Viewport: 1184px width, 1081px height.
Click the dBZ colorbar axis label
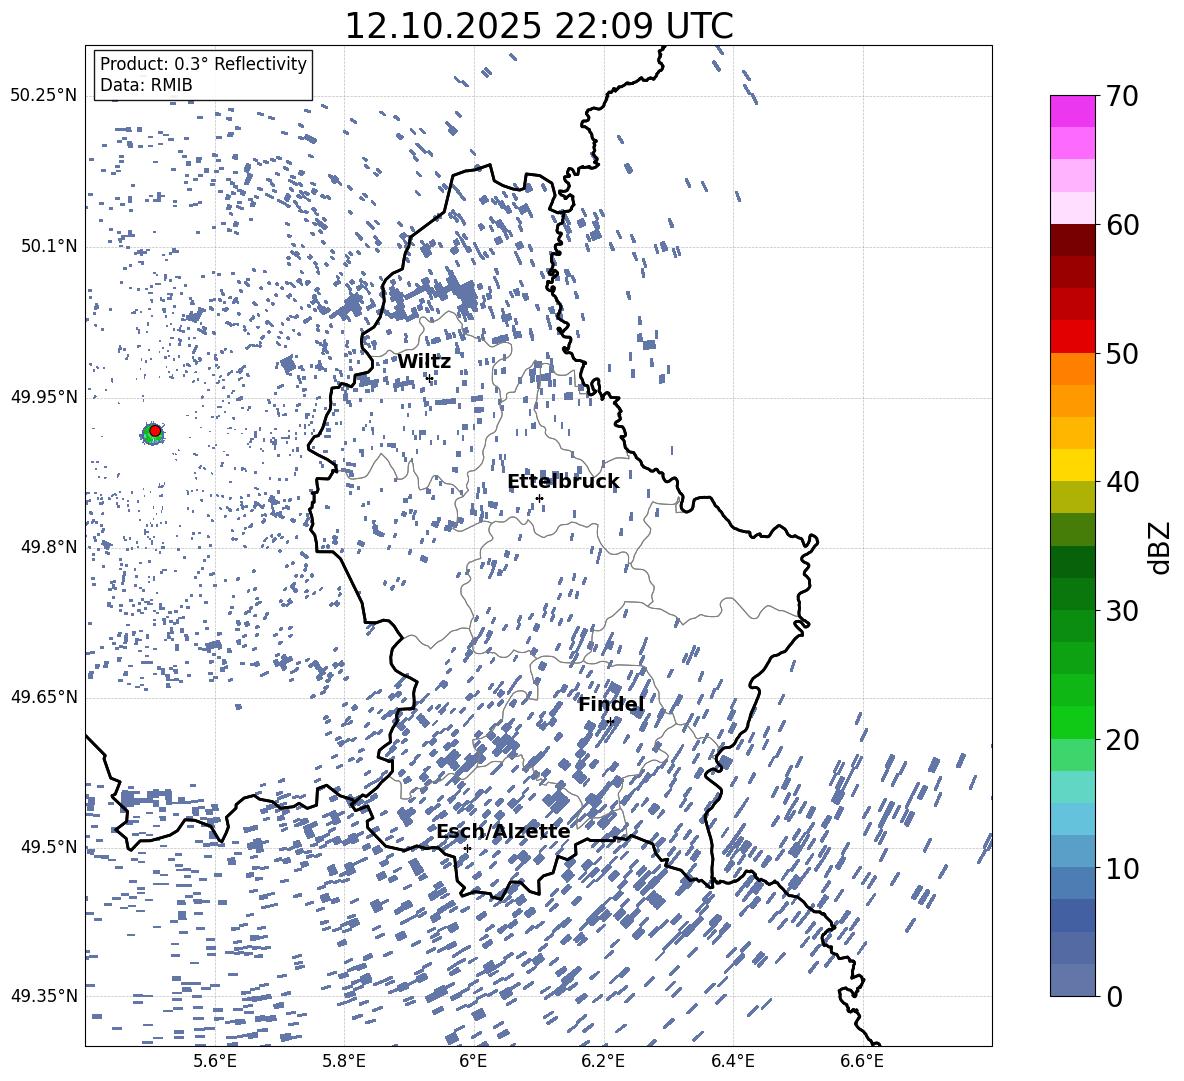[x=1160, y=547]
